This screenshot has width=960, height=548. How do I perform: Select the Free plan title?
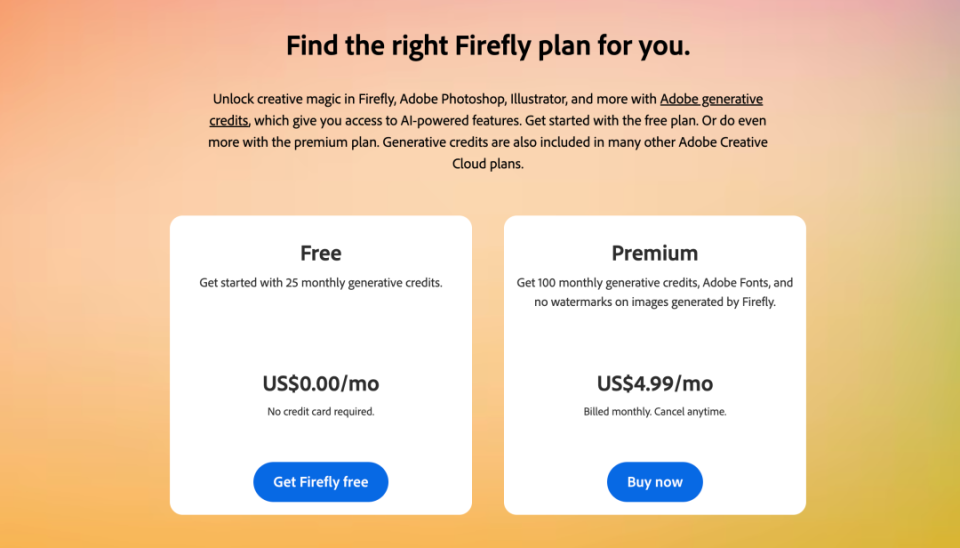[320, 253]
